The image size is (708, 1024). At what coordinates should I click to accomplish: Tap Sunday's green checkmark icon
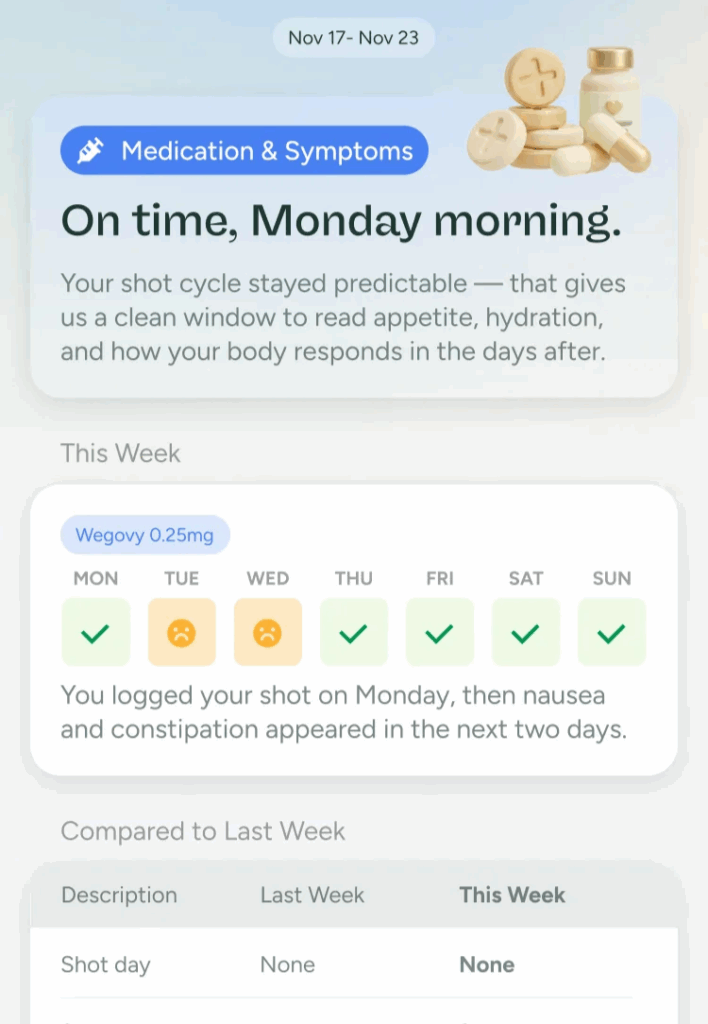(611, 633)
